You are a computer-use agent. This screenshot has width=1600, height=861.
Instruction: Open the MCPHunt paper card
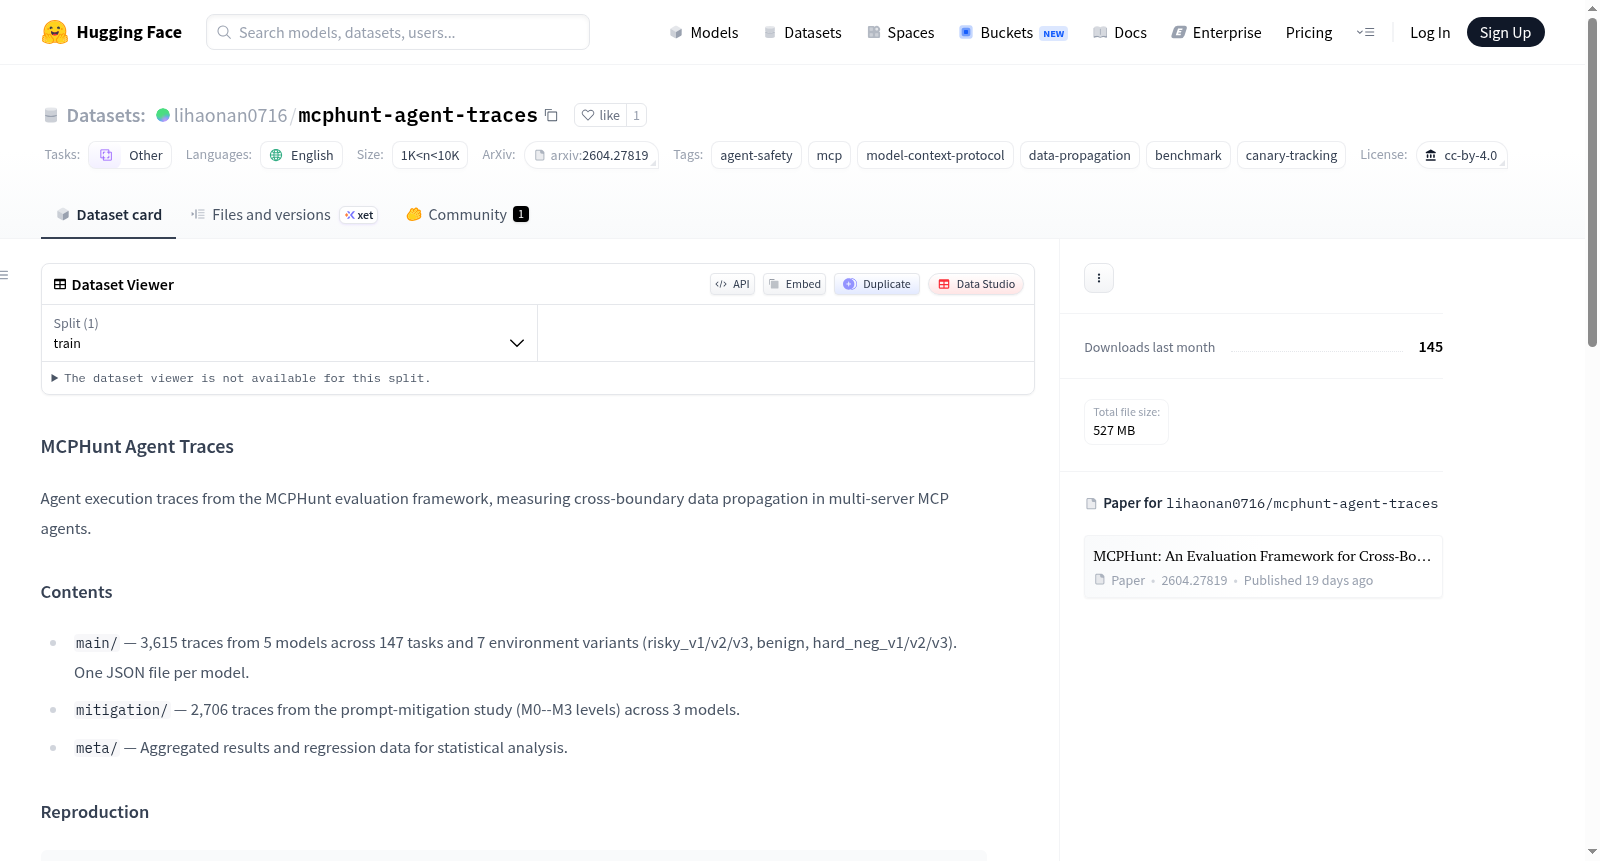(x=1263, y=567)
